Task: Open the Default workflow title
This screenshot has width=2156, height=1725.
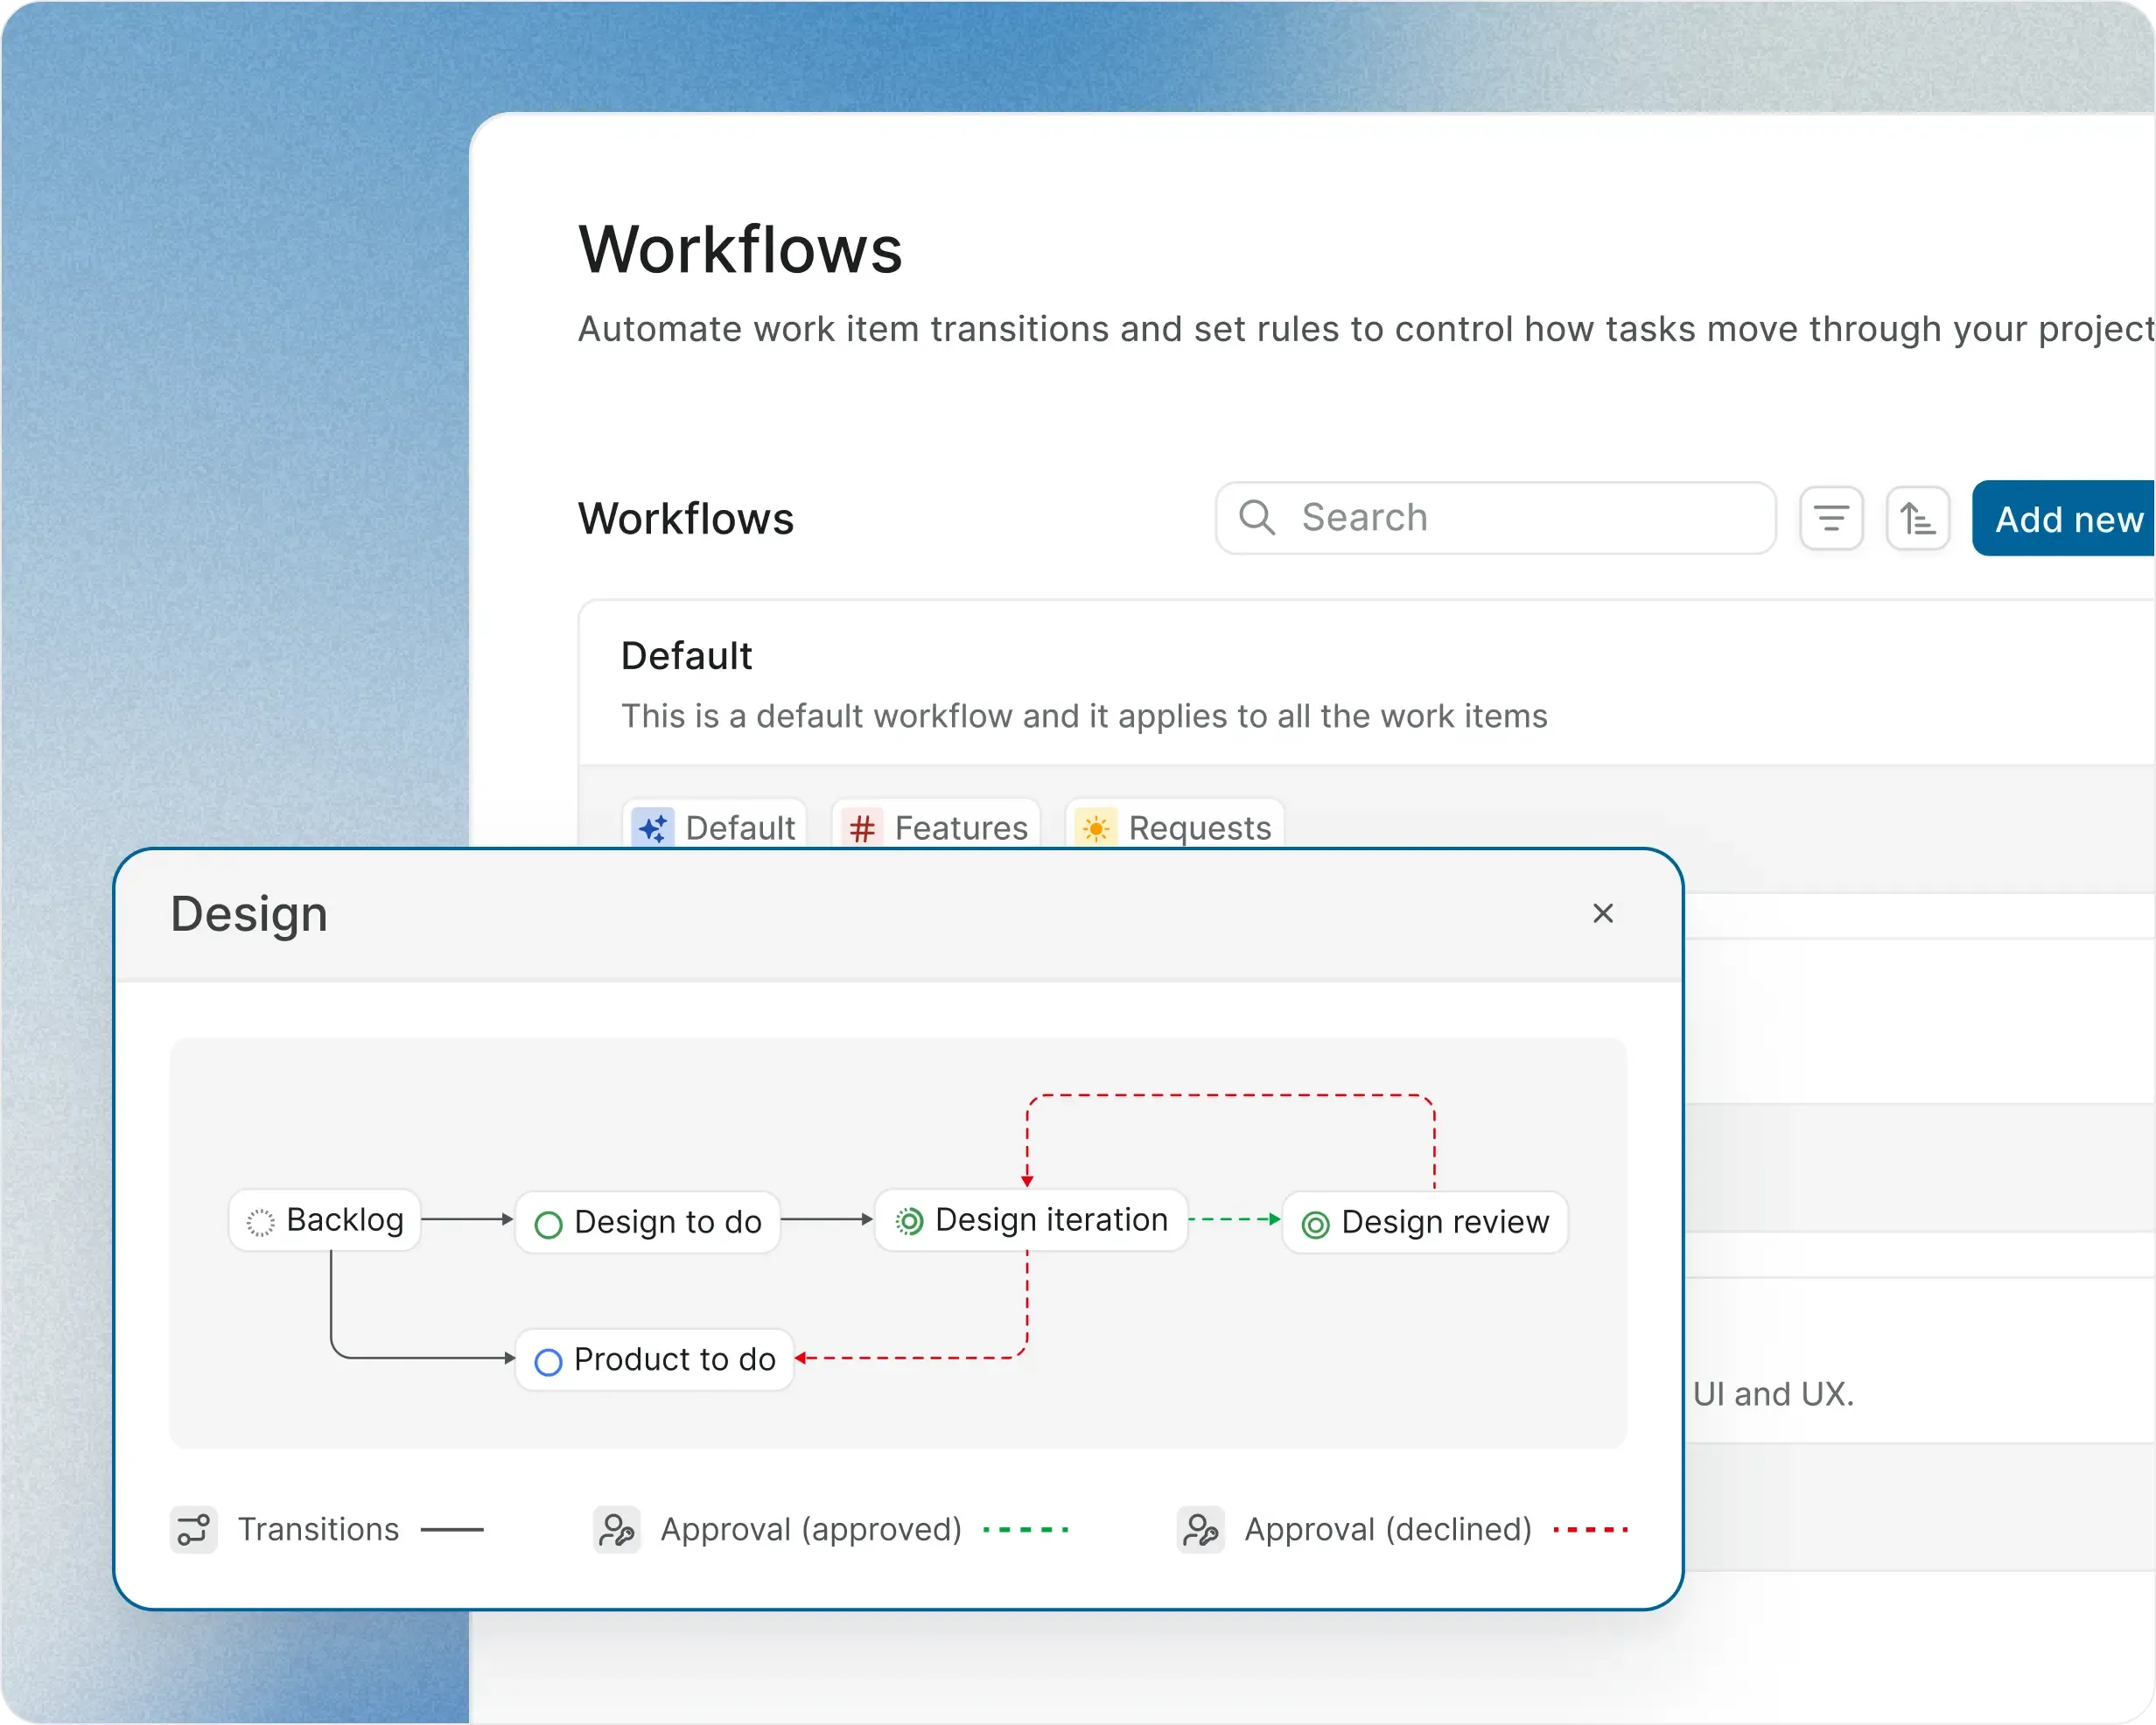Action: (686, 656)
